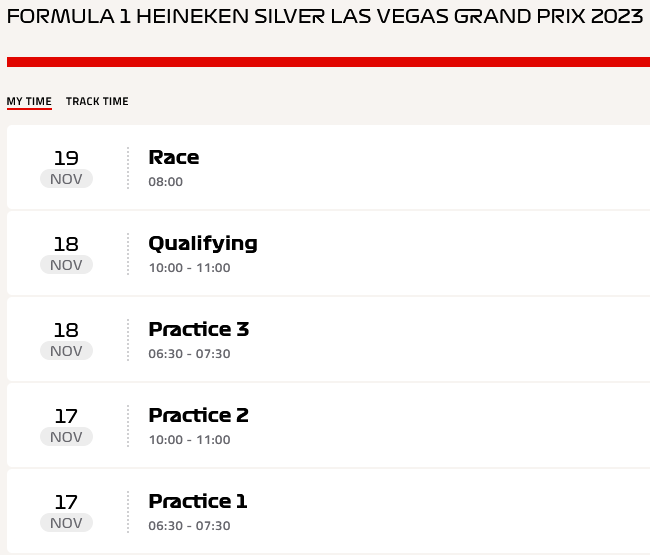Screen dimensions: 650x555
Task: Click the Race time 08:00
Action: 165,182
